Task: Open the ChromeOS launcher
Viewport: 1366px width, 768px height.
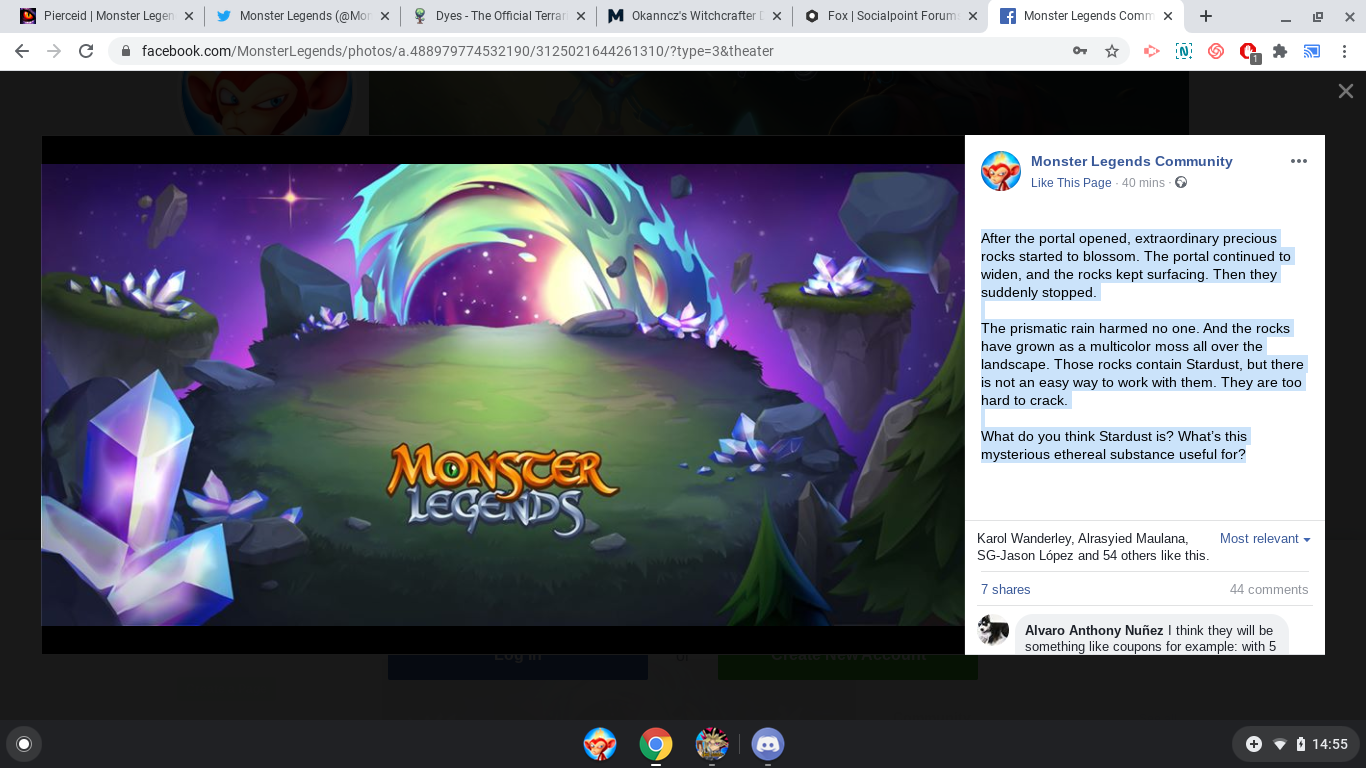Action: [x=24, y=744]
